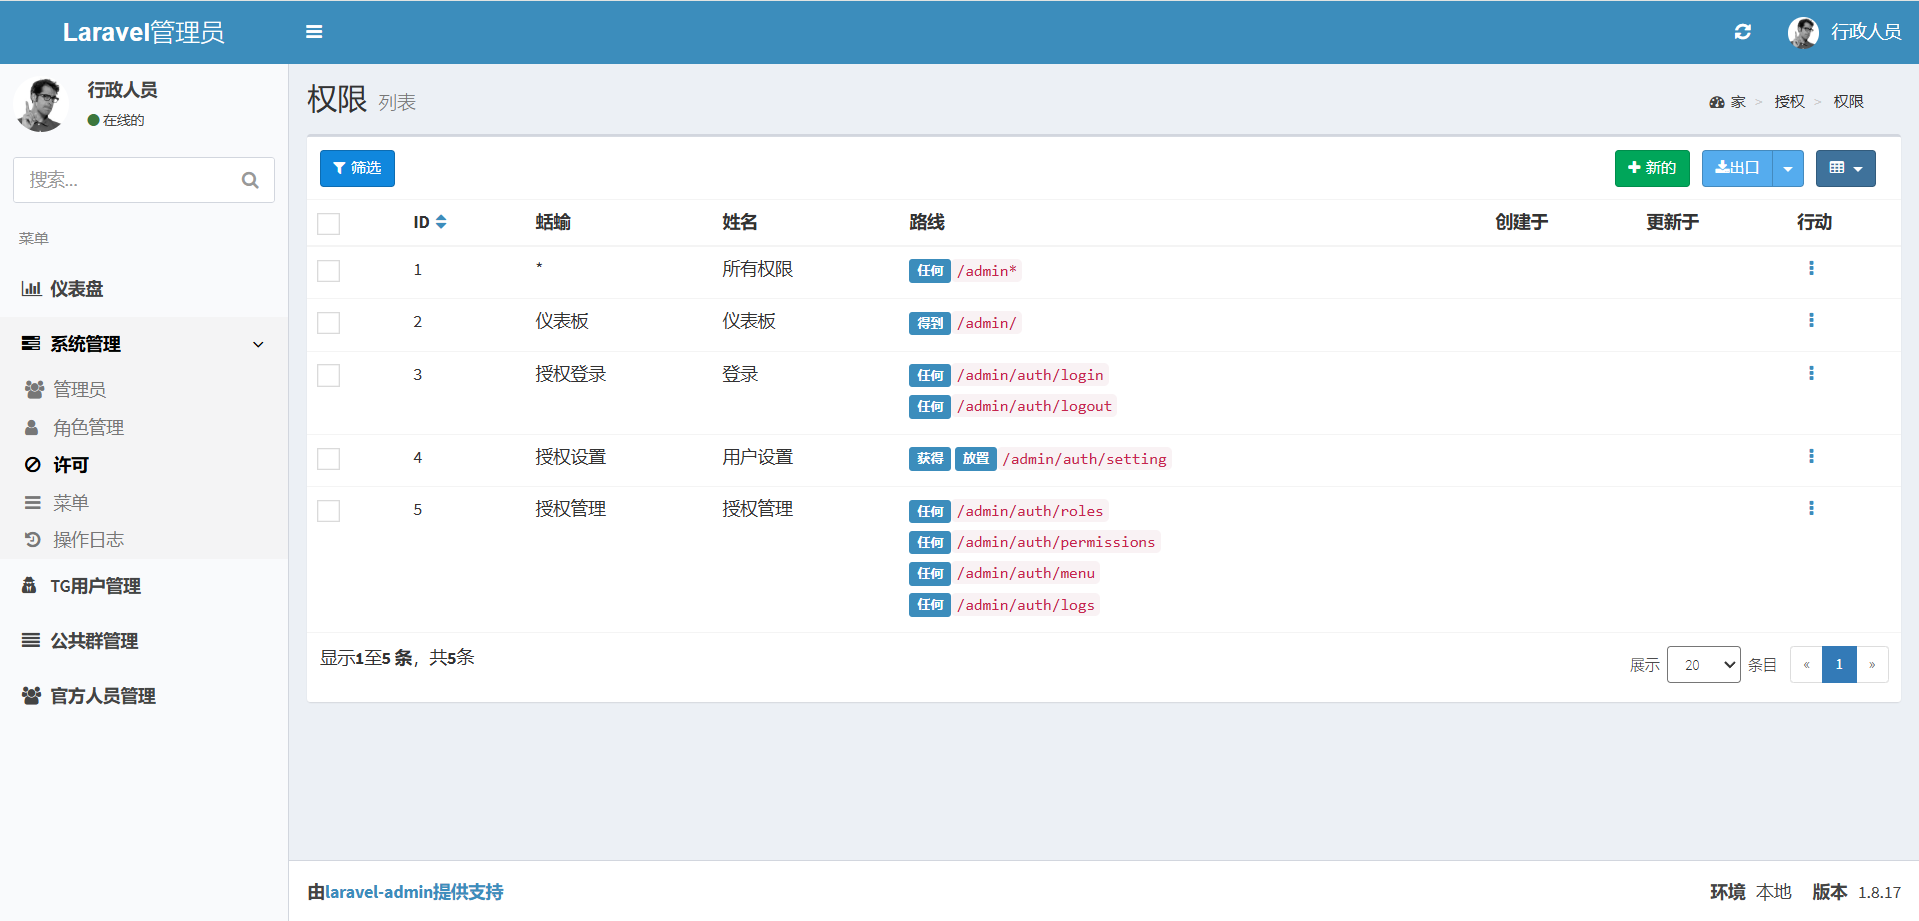Open the three-dot actions menu for 授权管理 row
Viewport: 1919px width, 921px height.
pos(1810,509)
